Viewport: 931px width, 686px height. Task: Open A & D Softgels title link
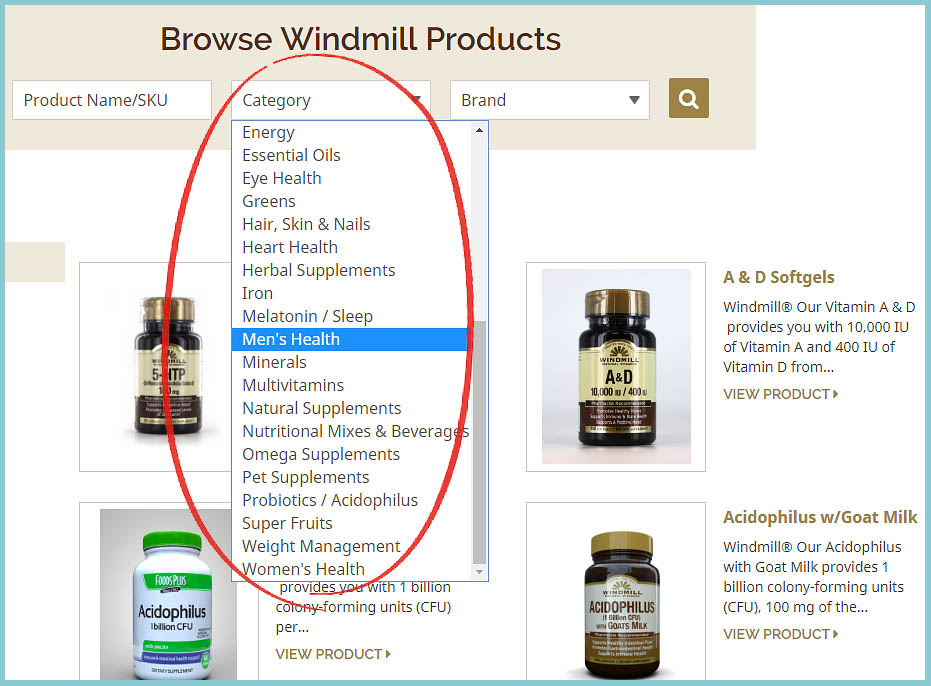click(x=778, y=277)
